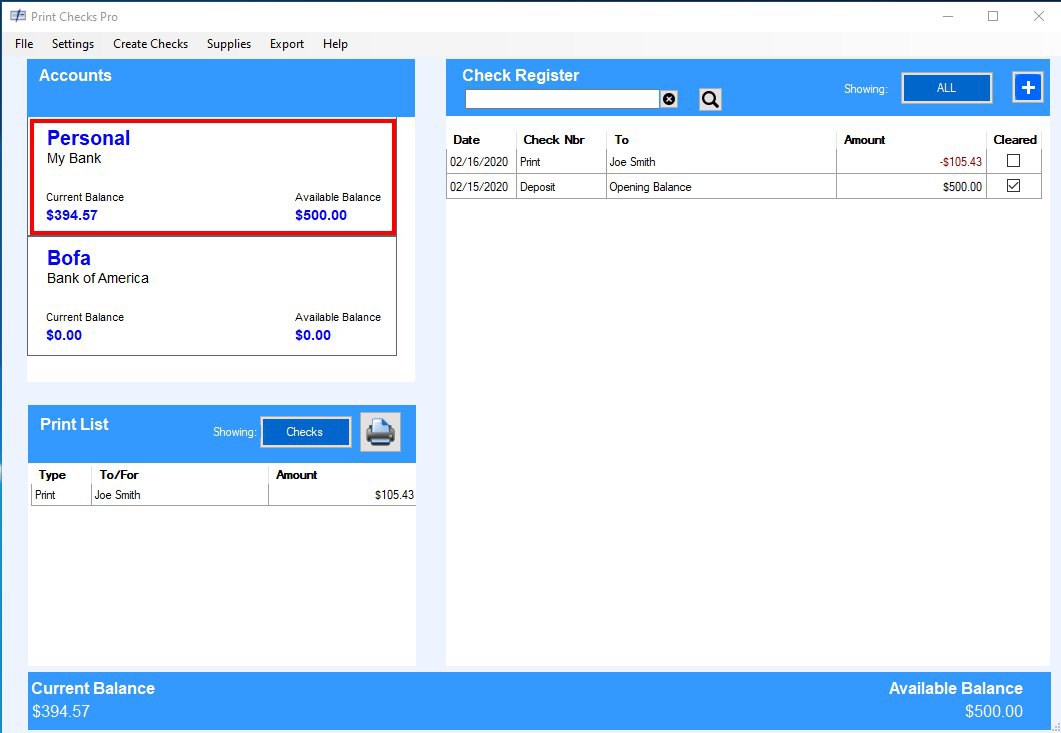Screen dimensions: 1061x733
Task: Select the Bofa Bank of America account
Action: pyautogui.click(x=211, y=295)
